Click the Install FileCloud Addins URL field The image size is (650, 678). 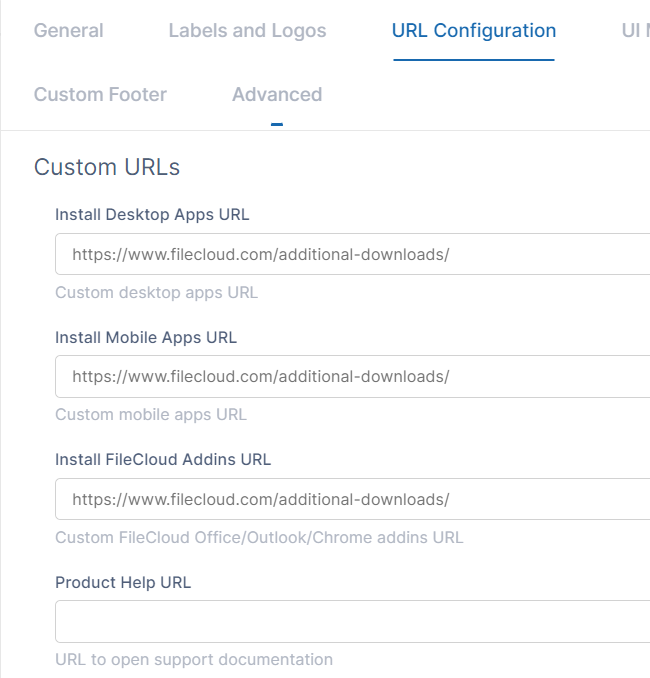click(x=352, y=499)
